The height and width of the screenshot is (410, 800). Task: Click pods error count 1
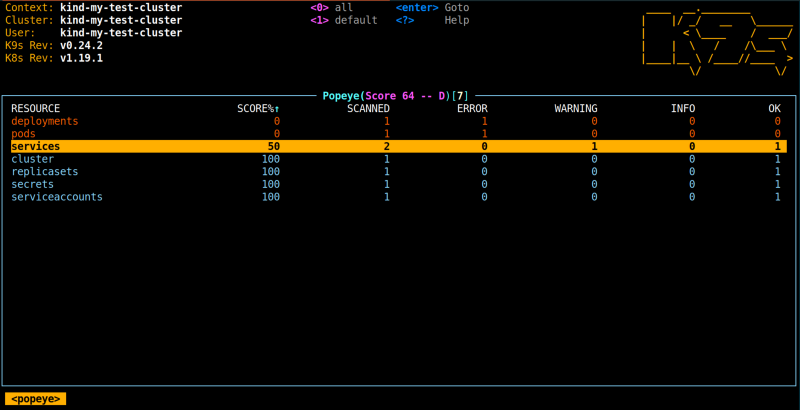click(485, 134)
